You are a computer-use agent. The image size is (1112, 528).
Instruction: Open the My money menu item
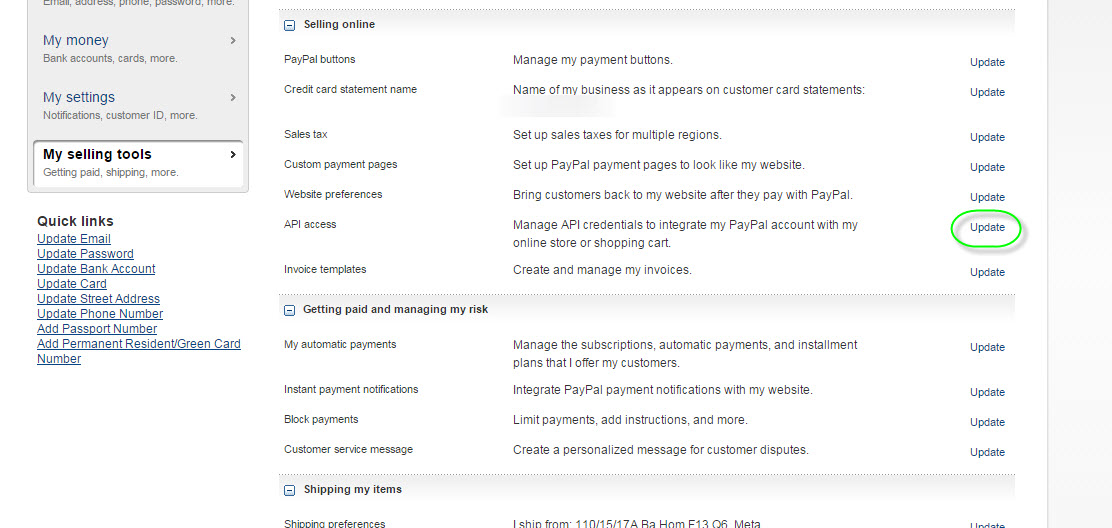138,48
